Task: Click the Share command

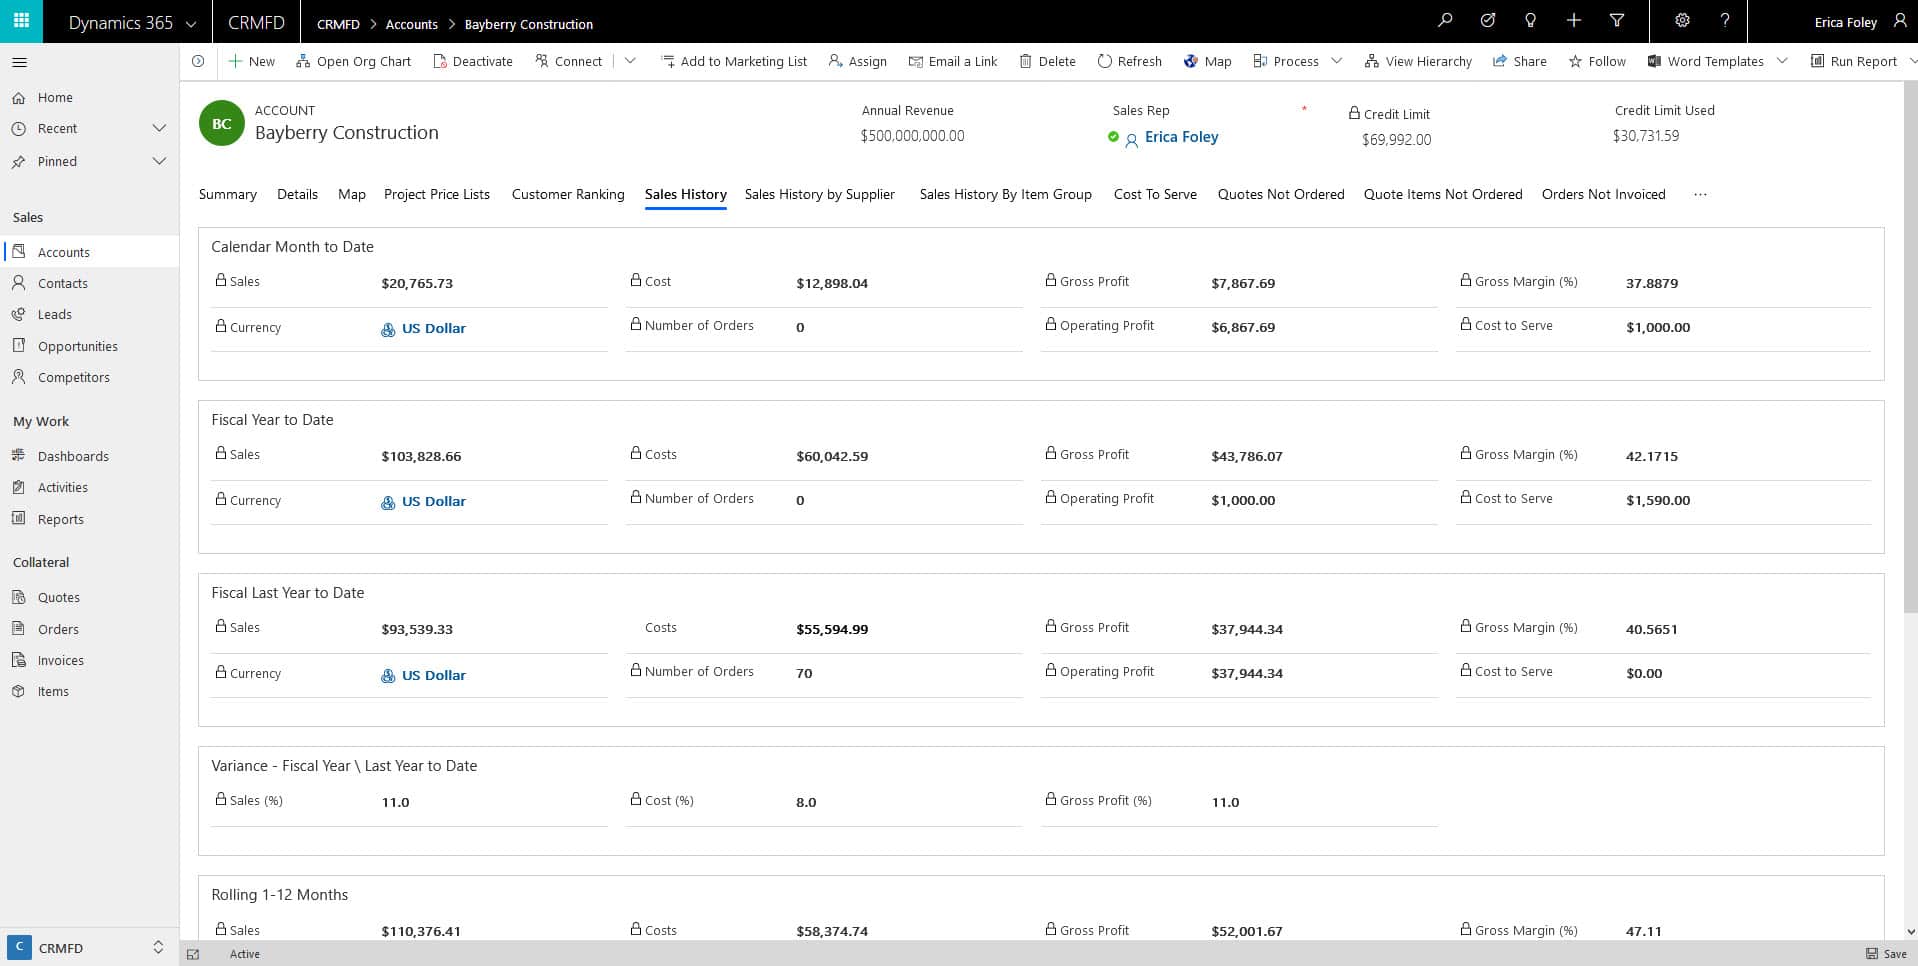Action: [x=1519, y=61]
